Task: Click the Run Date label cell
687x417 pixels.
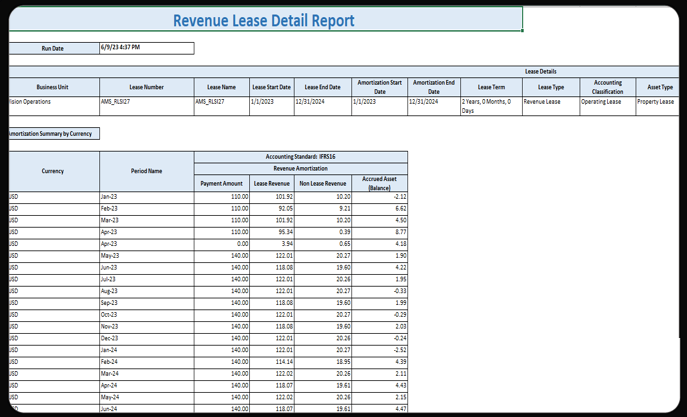Action: coord(53,48)
